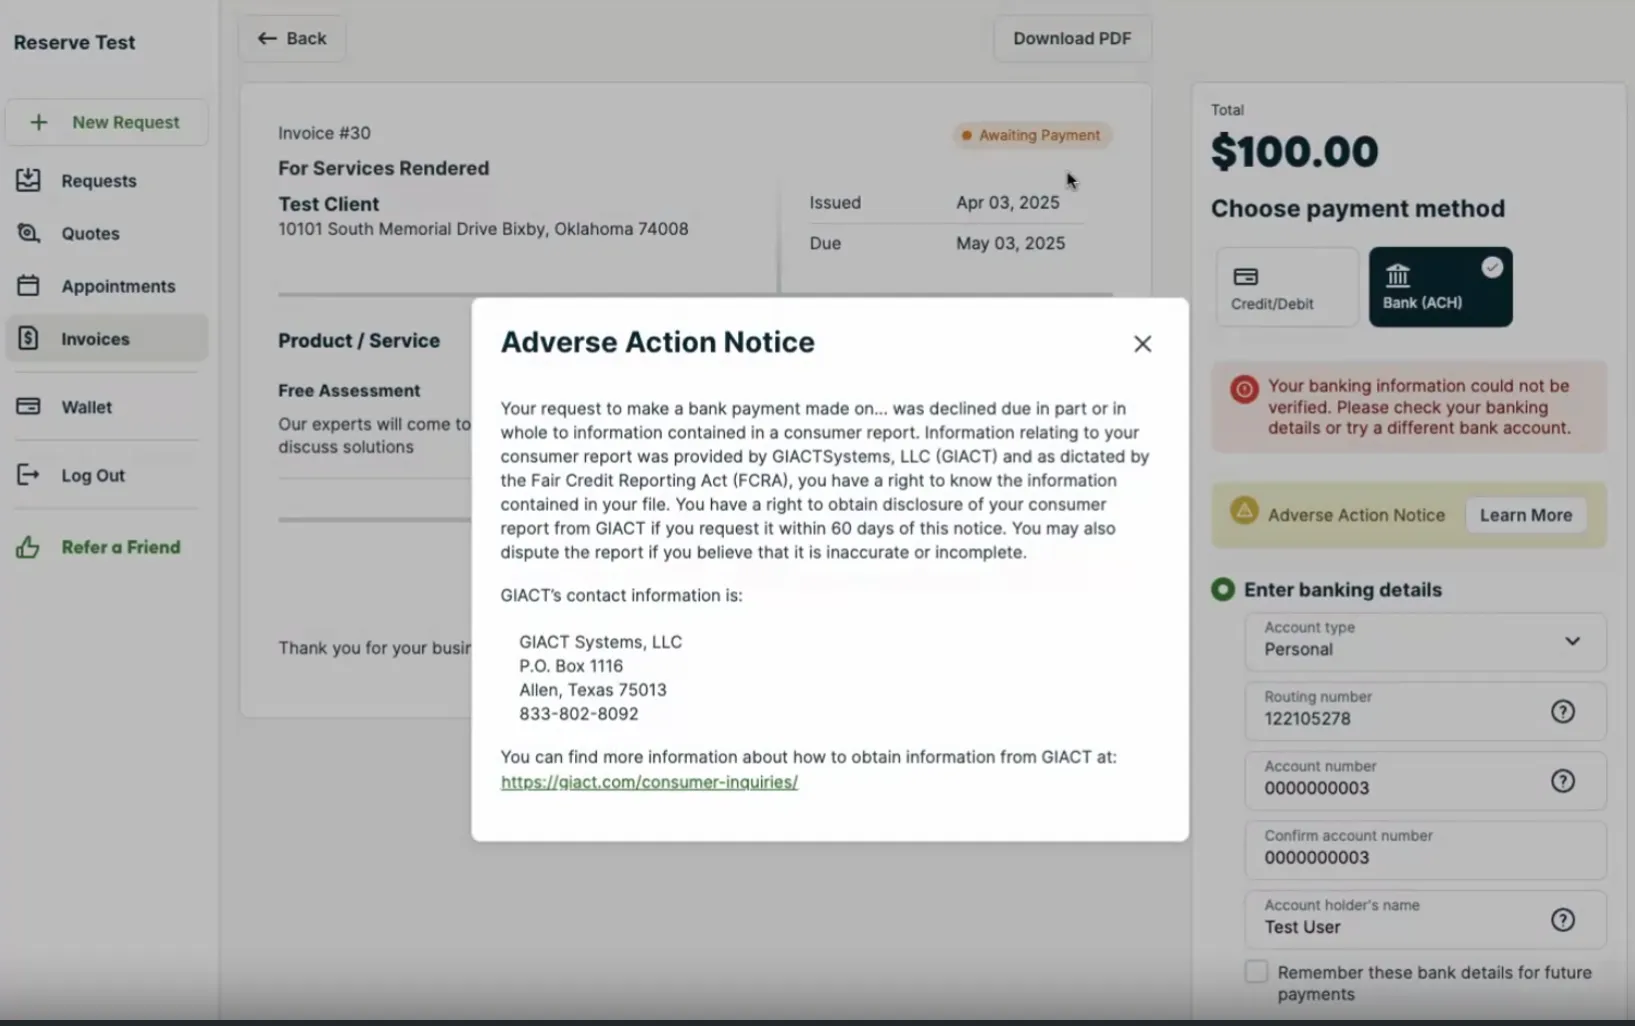Expand the Account type dropdown
Image resolution: width=1635 pixels, height=1026 pixels.
1425,641
